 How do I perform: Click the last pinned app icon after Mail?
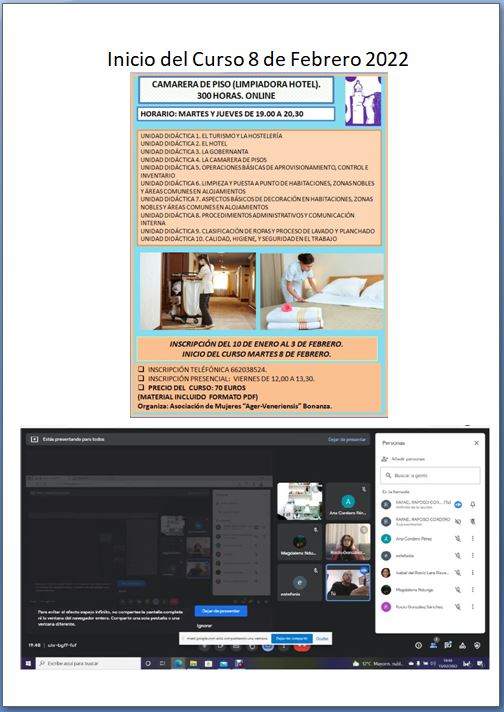[239, 663]
